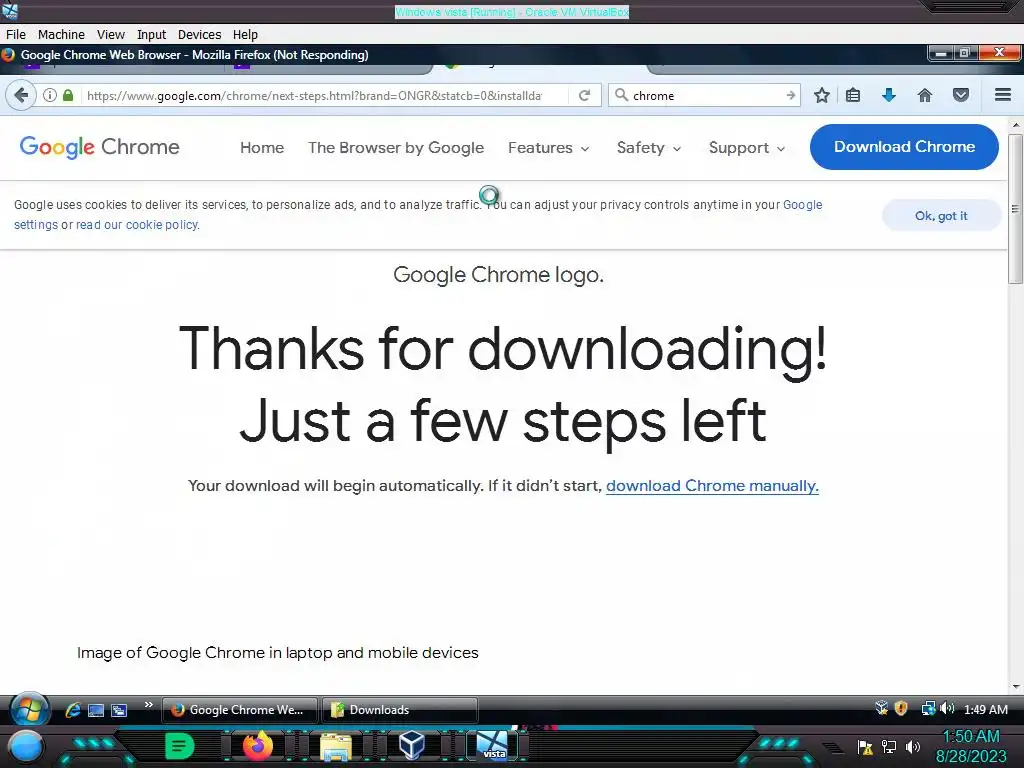The height and width of the screenshot is (768, 1024).
Task: Open the VirtualBox Machine menu
Action: point(61,35)
